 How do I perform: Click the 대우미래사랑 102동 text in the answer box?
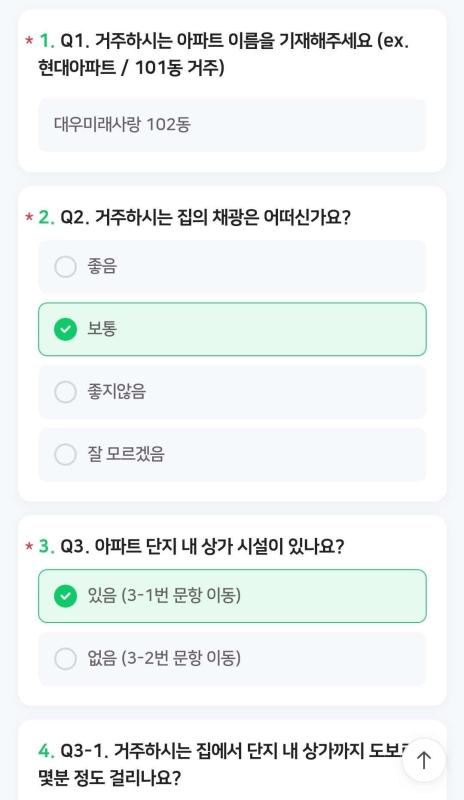[123, 124]
